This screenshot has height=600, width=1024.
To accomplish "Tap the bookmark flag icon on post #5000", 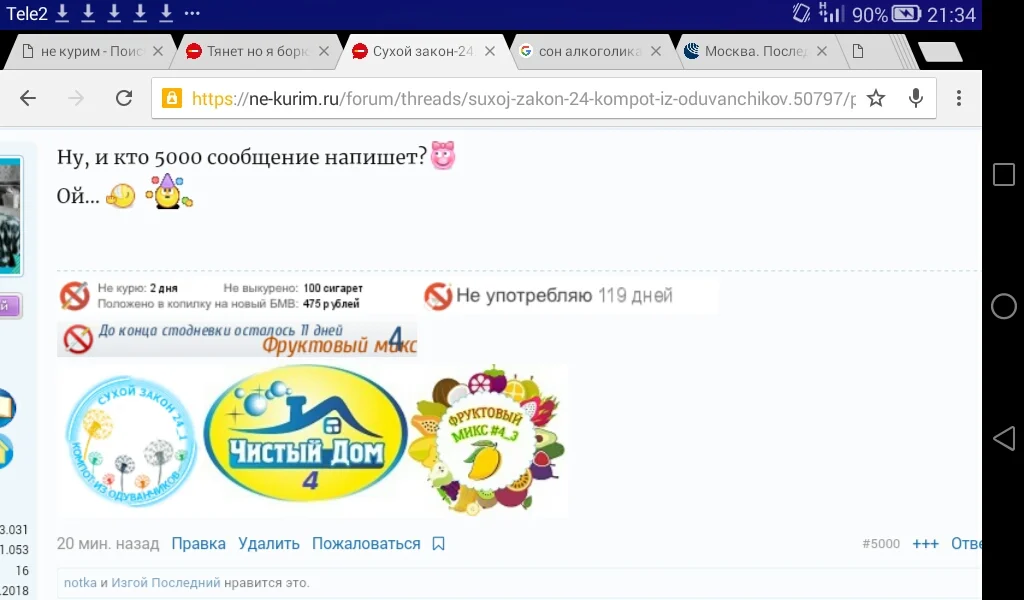I will point(437,543).
